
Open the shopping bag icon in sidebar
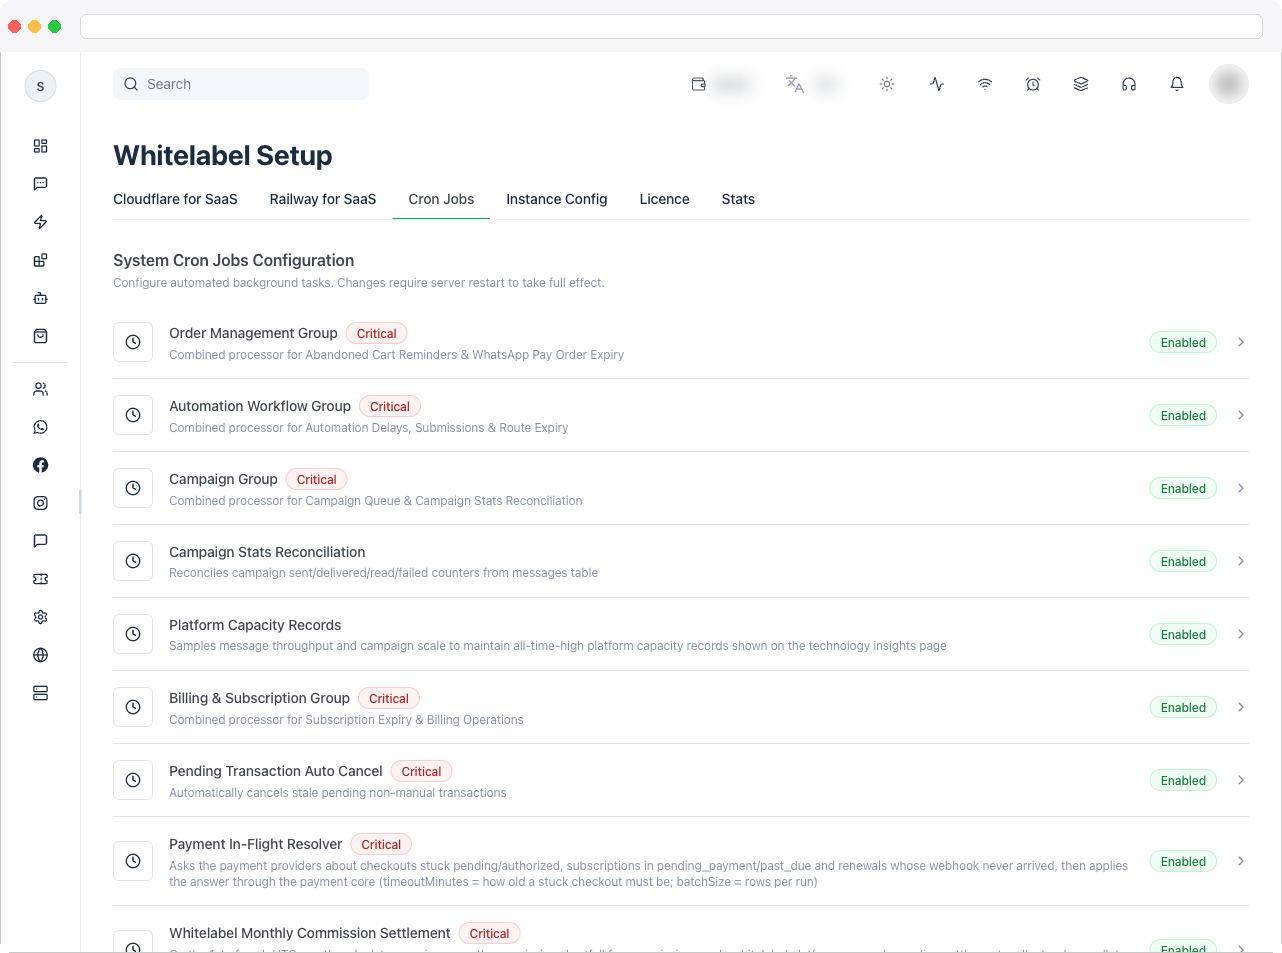click(40, 336)
